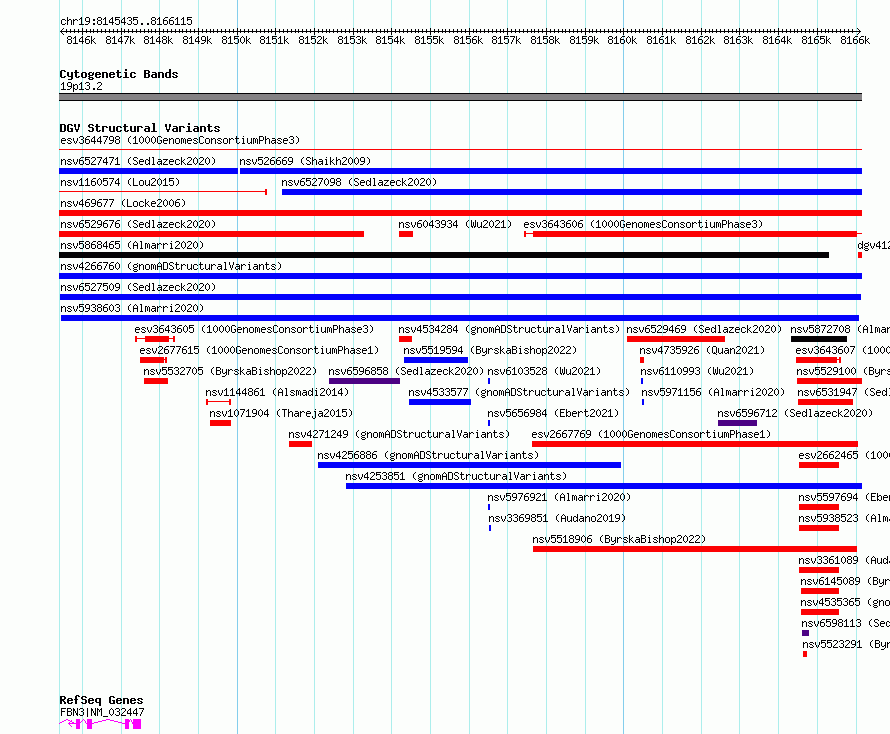The image size is (890, 734).
Task: Open the nsv1144861 (Alsmadi2014) label
Action: click(x=277, y=392)
